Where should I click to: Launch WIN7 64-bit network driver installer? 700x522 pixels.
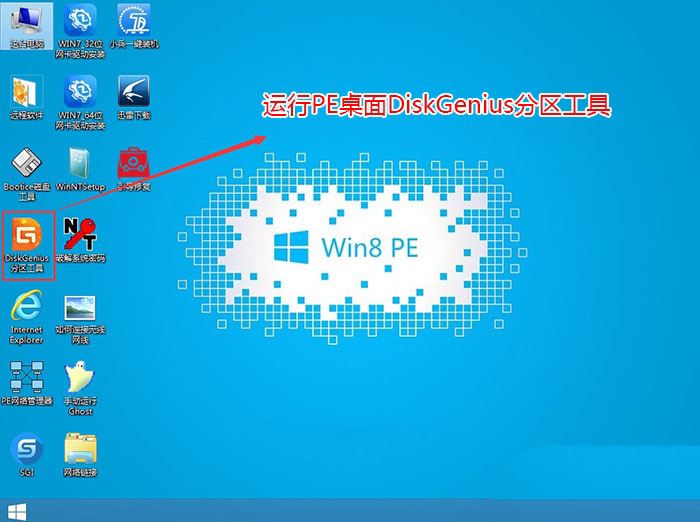point(79,93)
